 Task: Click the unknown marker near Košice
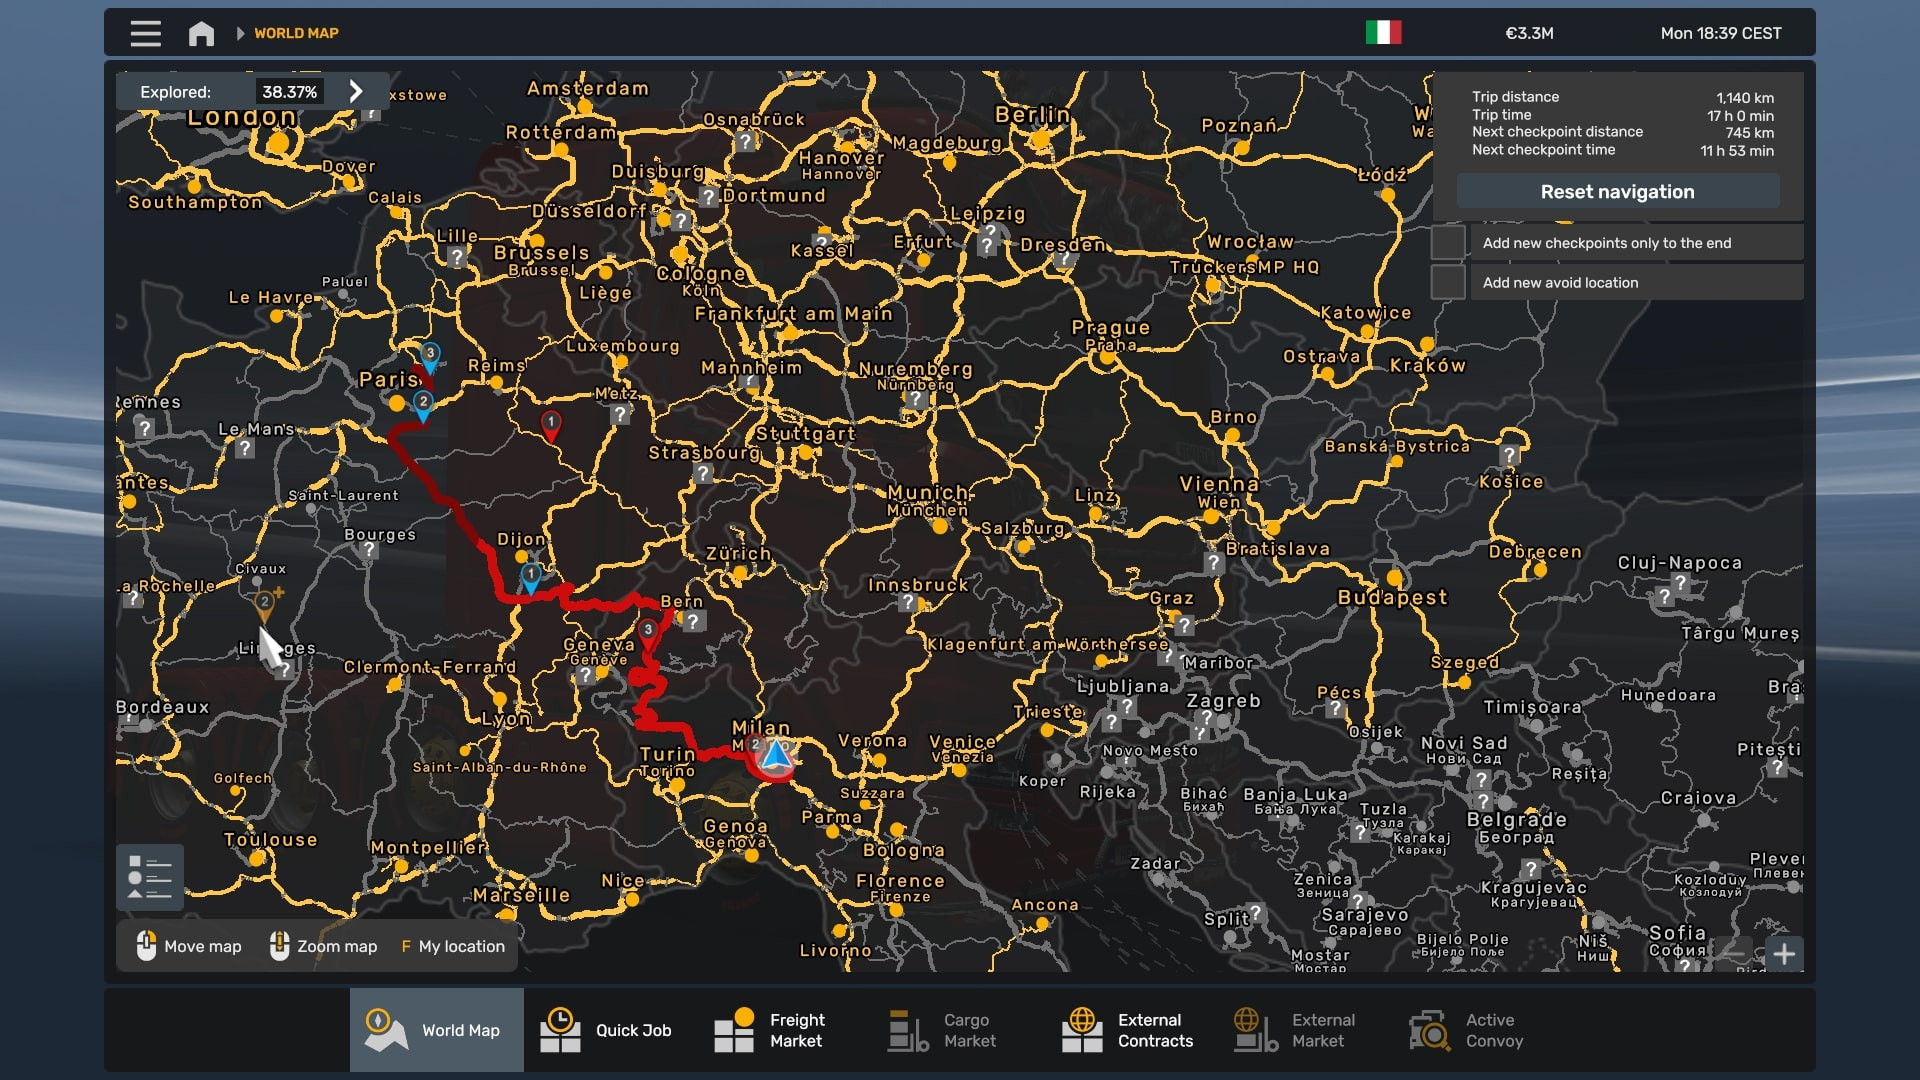point(1510,456)
